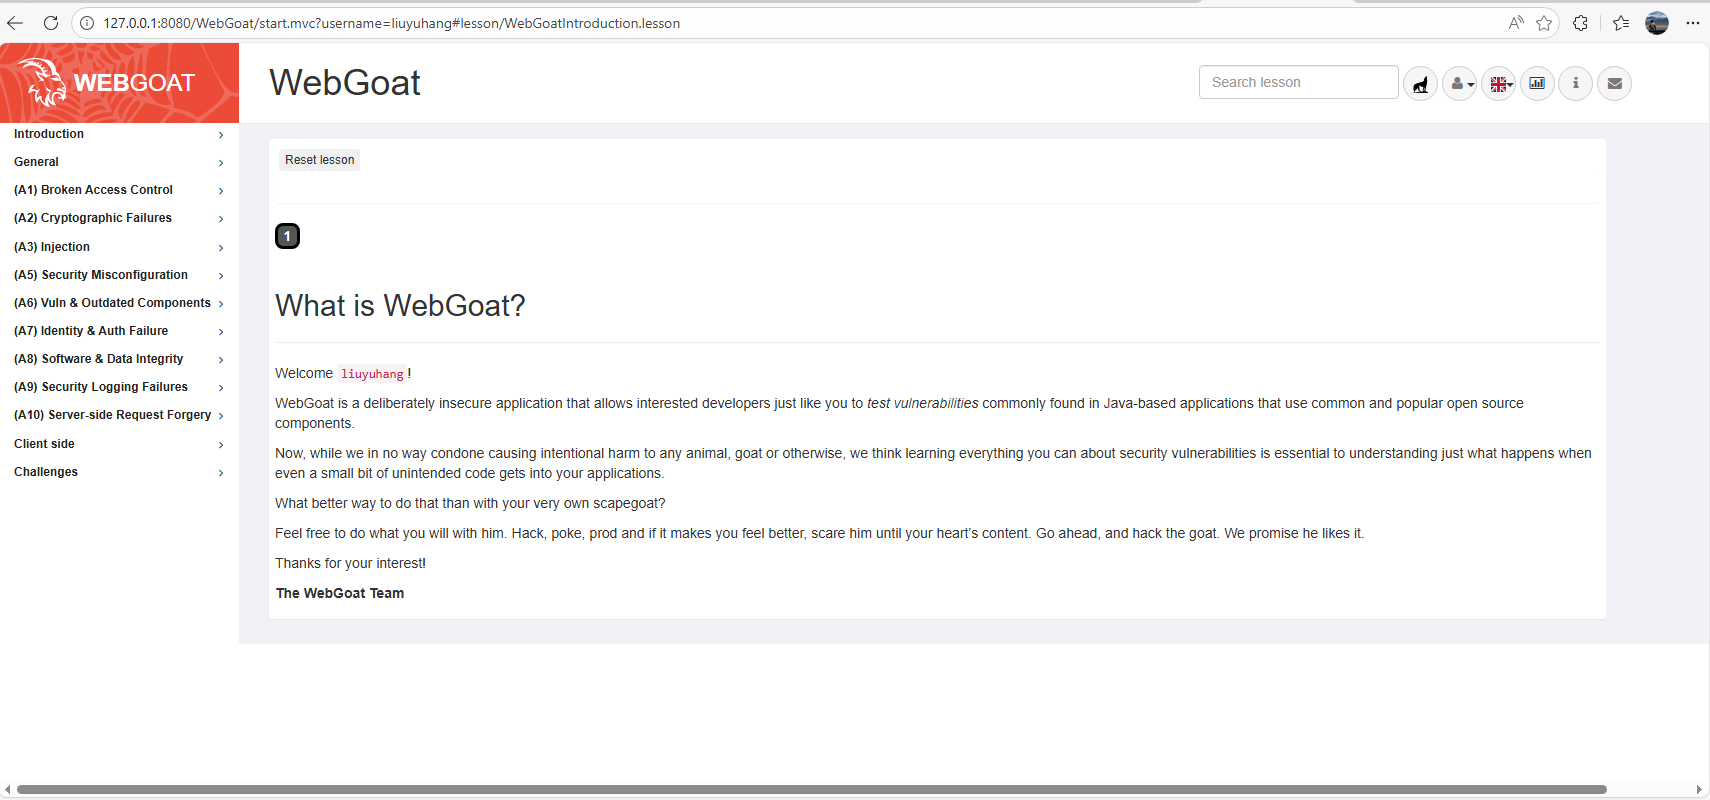Expand (A1) Broken Access Control chevron
The height and width of the screenshot is (800, 1710).
(x=221, y=191)
